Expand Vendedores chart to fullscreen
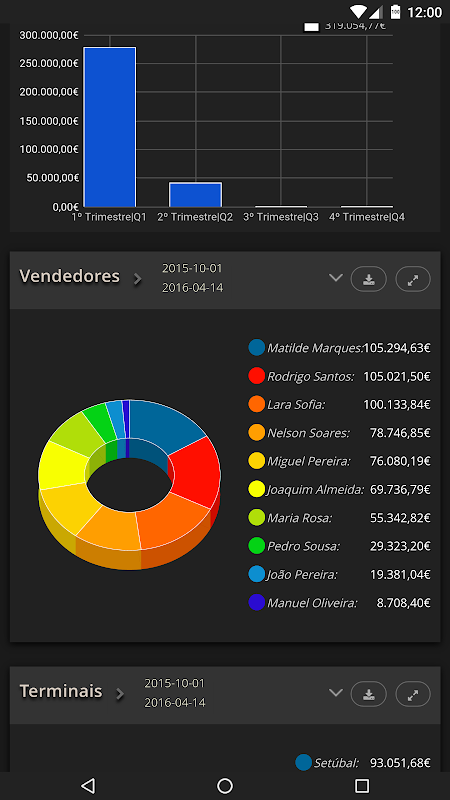 [413, 279]
